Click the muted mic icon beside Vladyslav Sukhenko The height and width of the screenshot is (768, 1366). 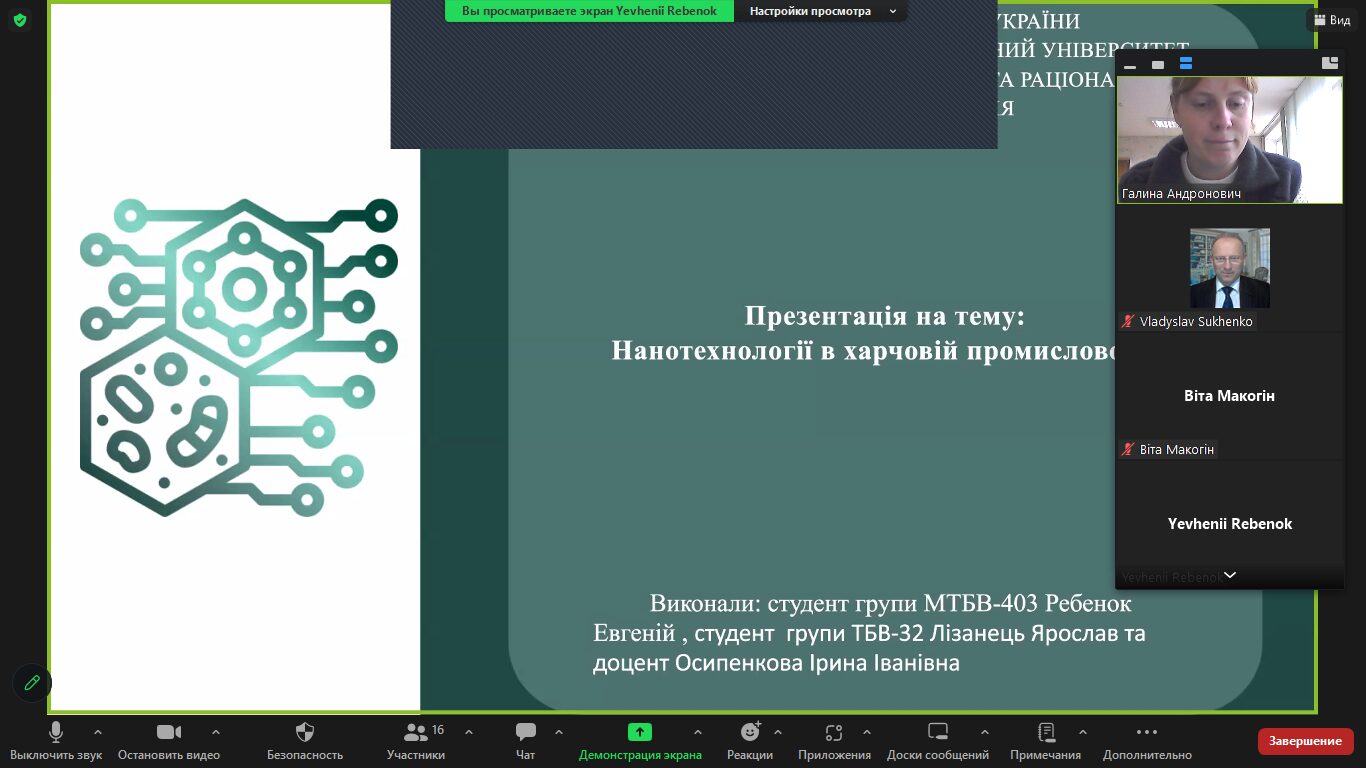(x=1128, y=322)
